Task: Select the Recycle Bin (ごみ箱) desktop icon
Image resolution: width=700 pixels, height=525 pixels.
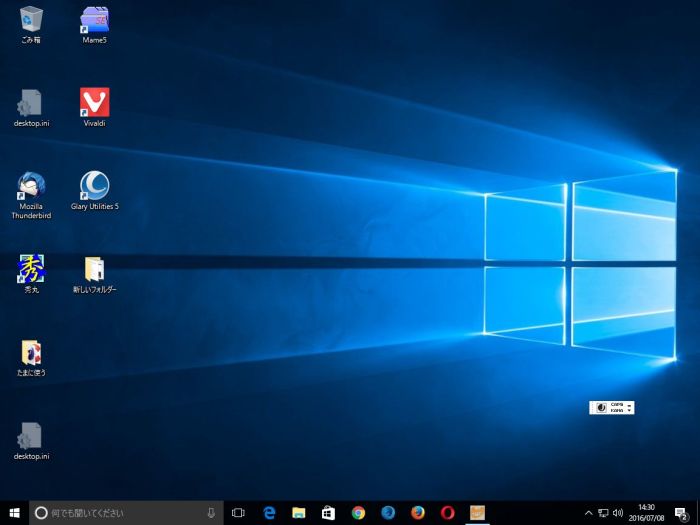Action: 31,20
